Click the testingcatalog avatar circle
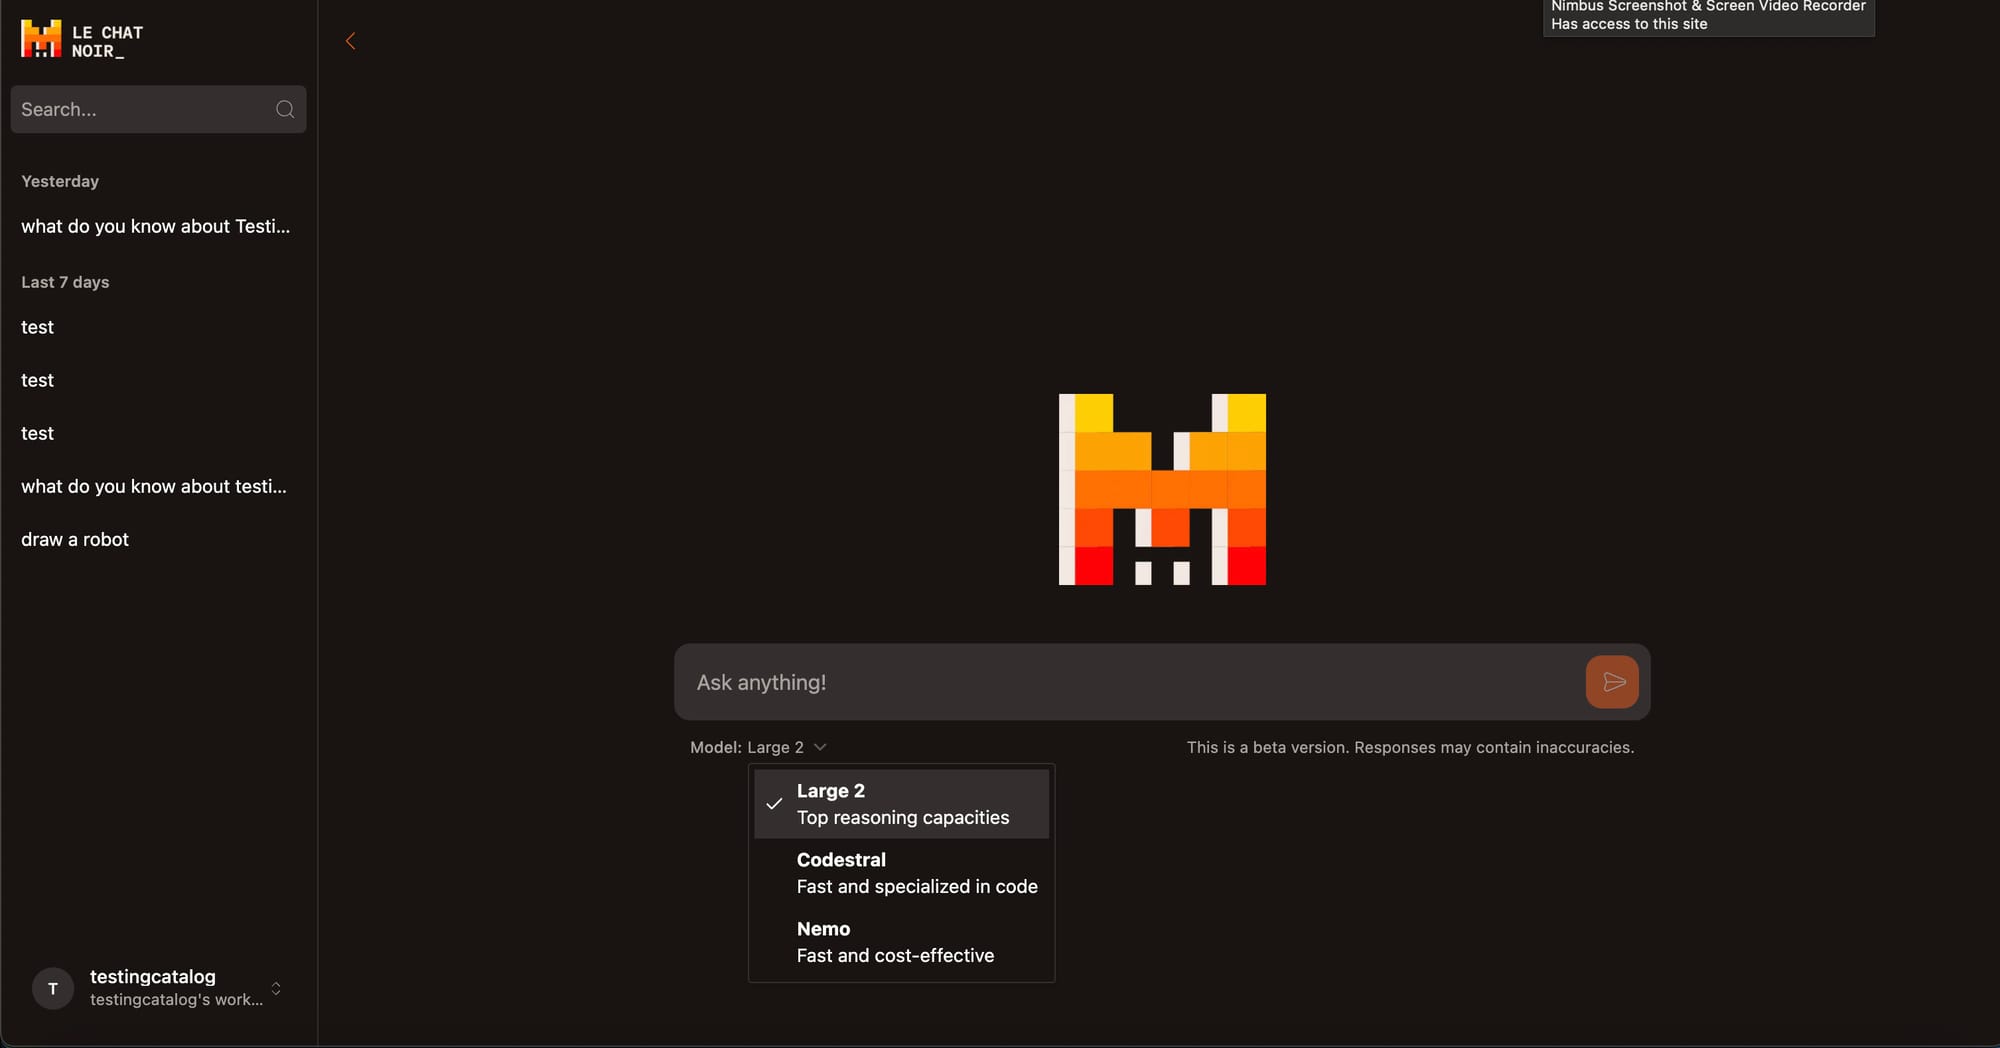The width and height of the screenshot is (2000, 1048). [x=53, y=988]
